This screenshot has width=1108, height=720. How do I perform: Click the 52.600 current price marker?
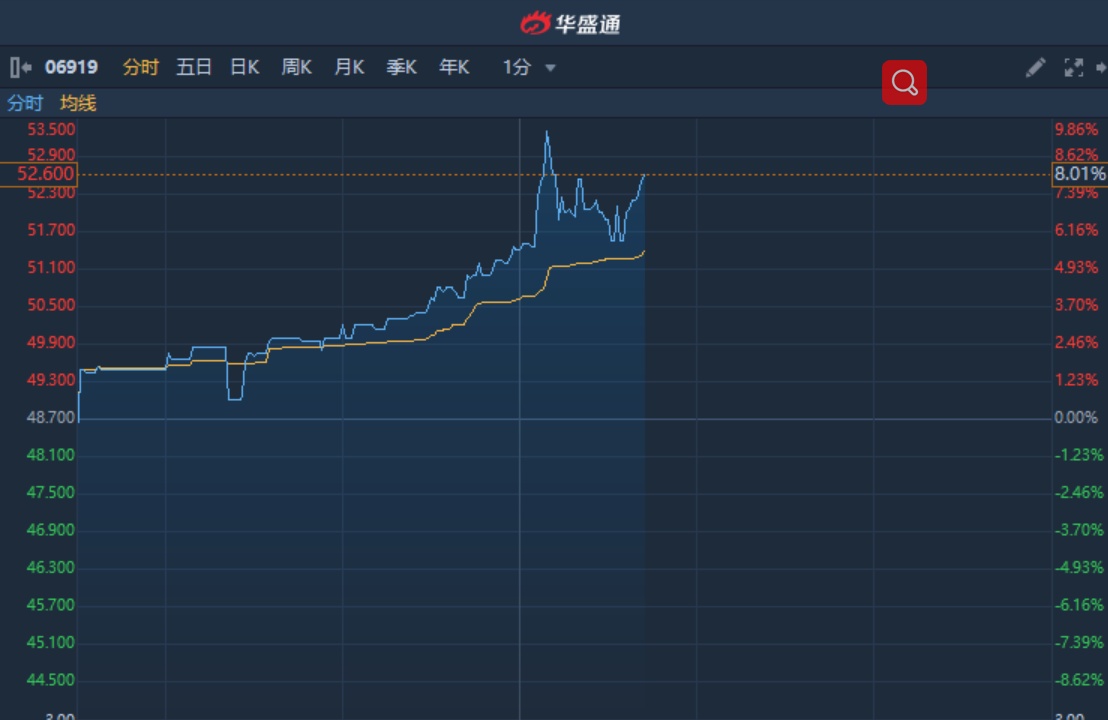coord(39,174)
